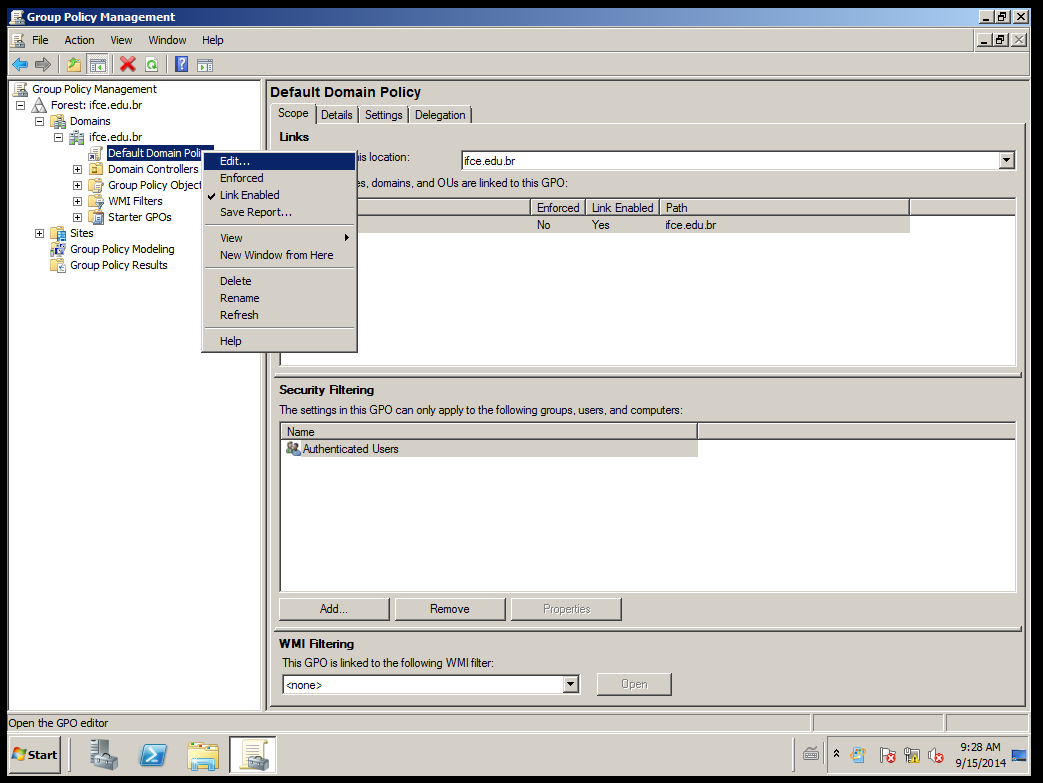The height and width of the screenshot is (783, 1043).
Task: Expand the Domain Controllers node
Action: pos(77,169)
